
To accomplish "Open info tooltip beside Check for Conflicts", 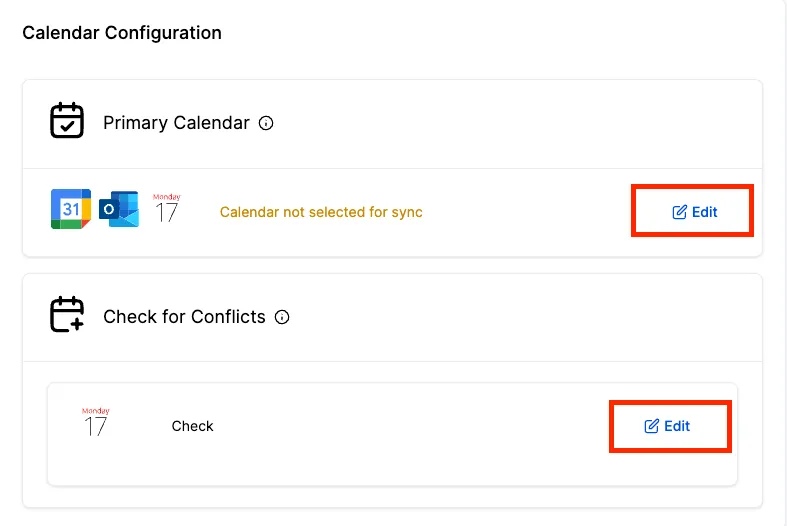I will [x=282, y=318].
